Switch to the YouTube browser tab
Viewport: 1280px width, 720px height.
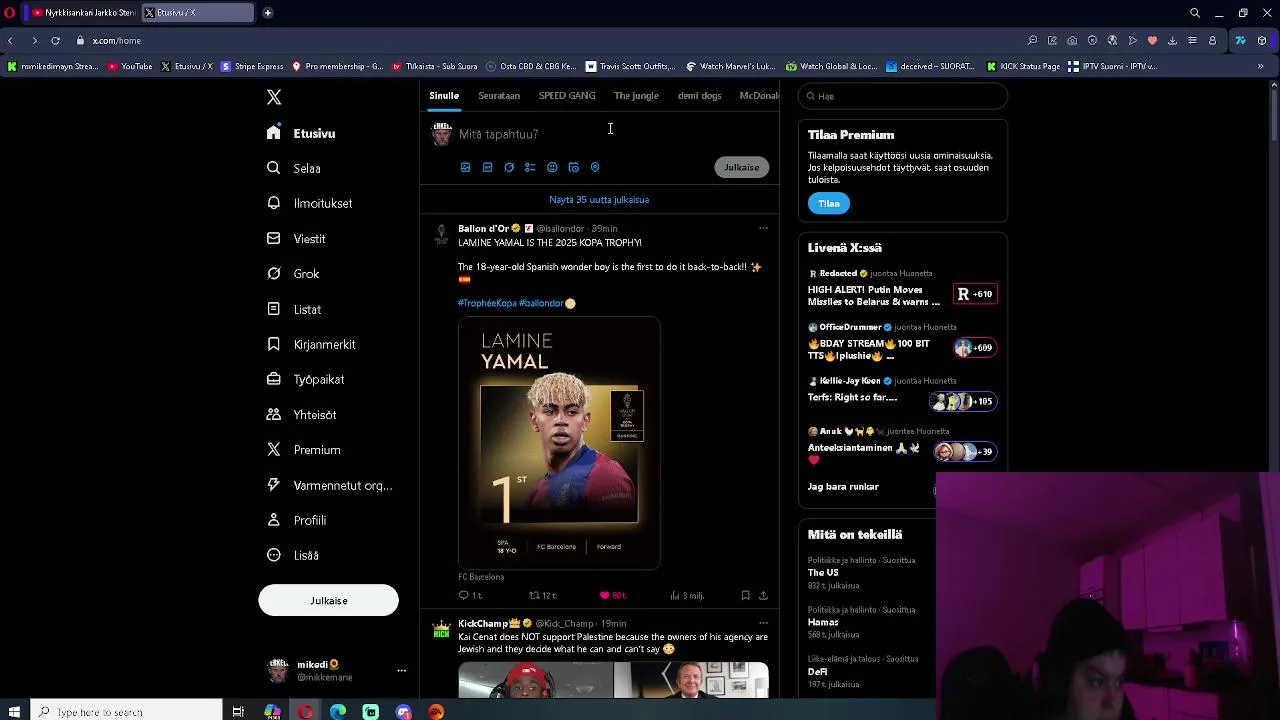click(x=83, y=13)
